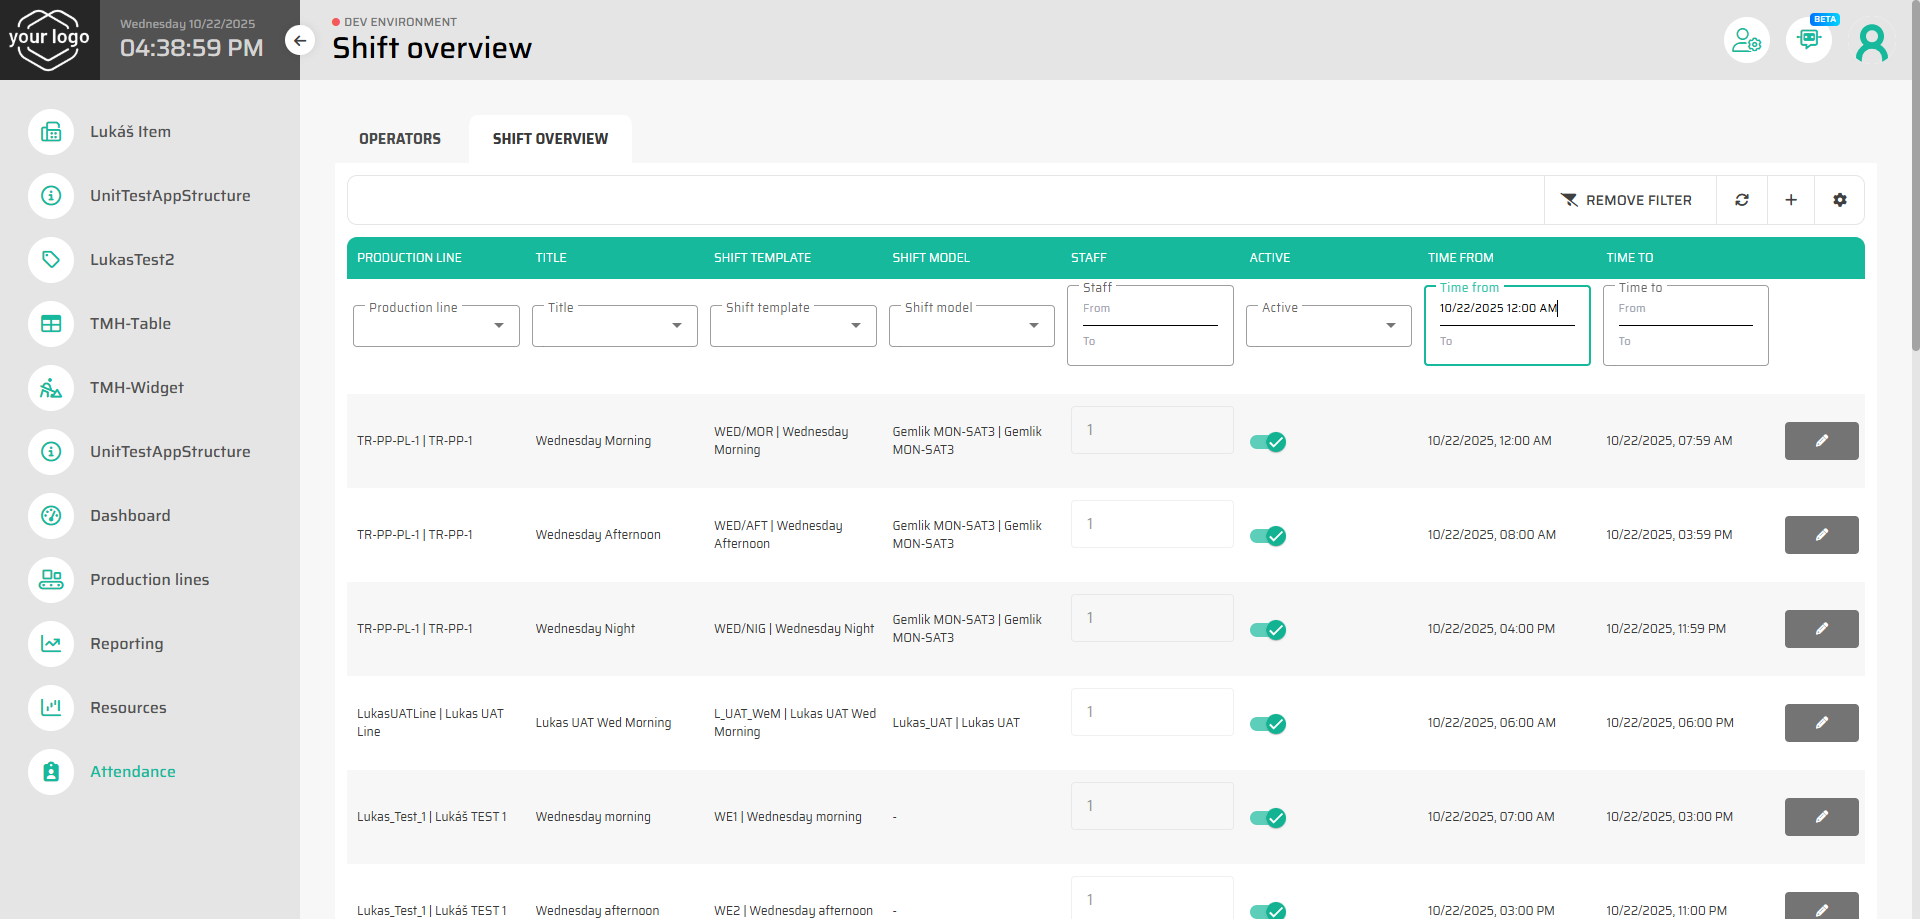Turn off Active for Lukas UAT Wed Morning

point(1268,724)
